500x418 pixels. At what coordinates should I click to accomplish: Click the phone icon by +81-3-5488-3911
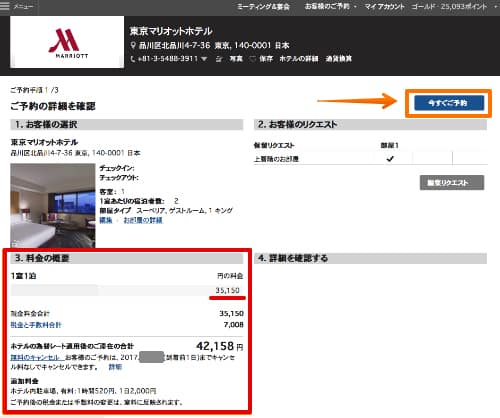pyautogui.click(x=133, y=59)
